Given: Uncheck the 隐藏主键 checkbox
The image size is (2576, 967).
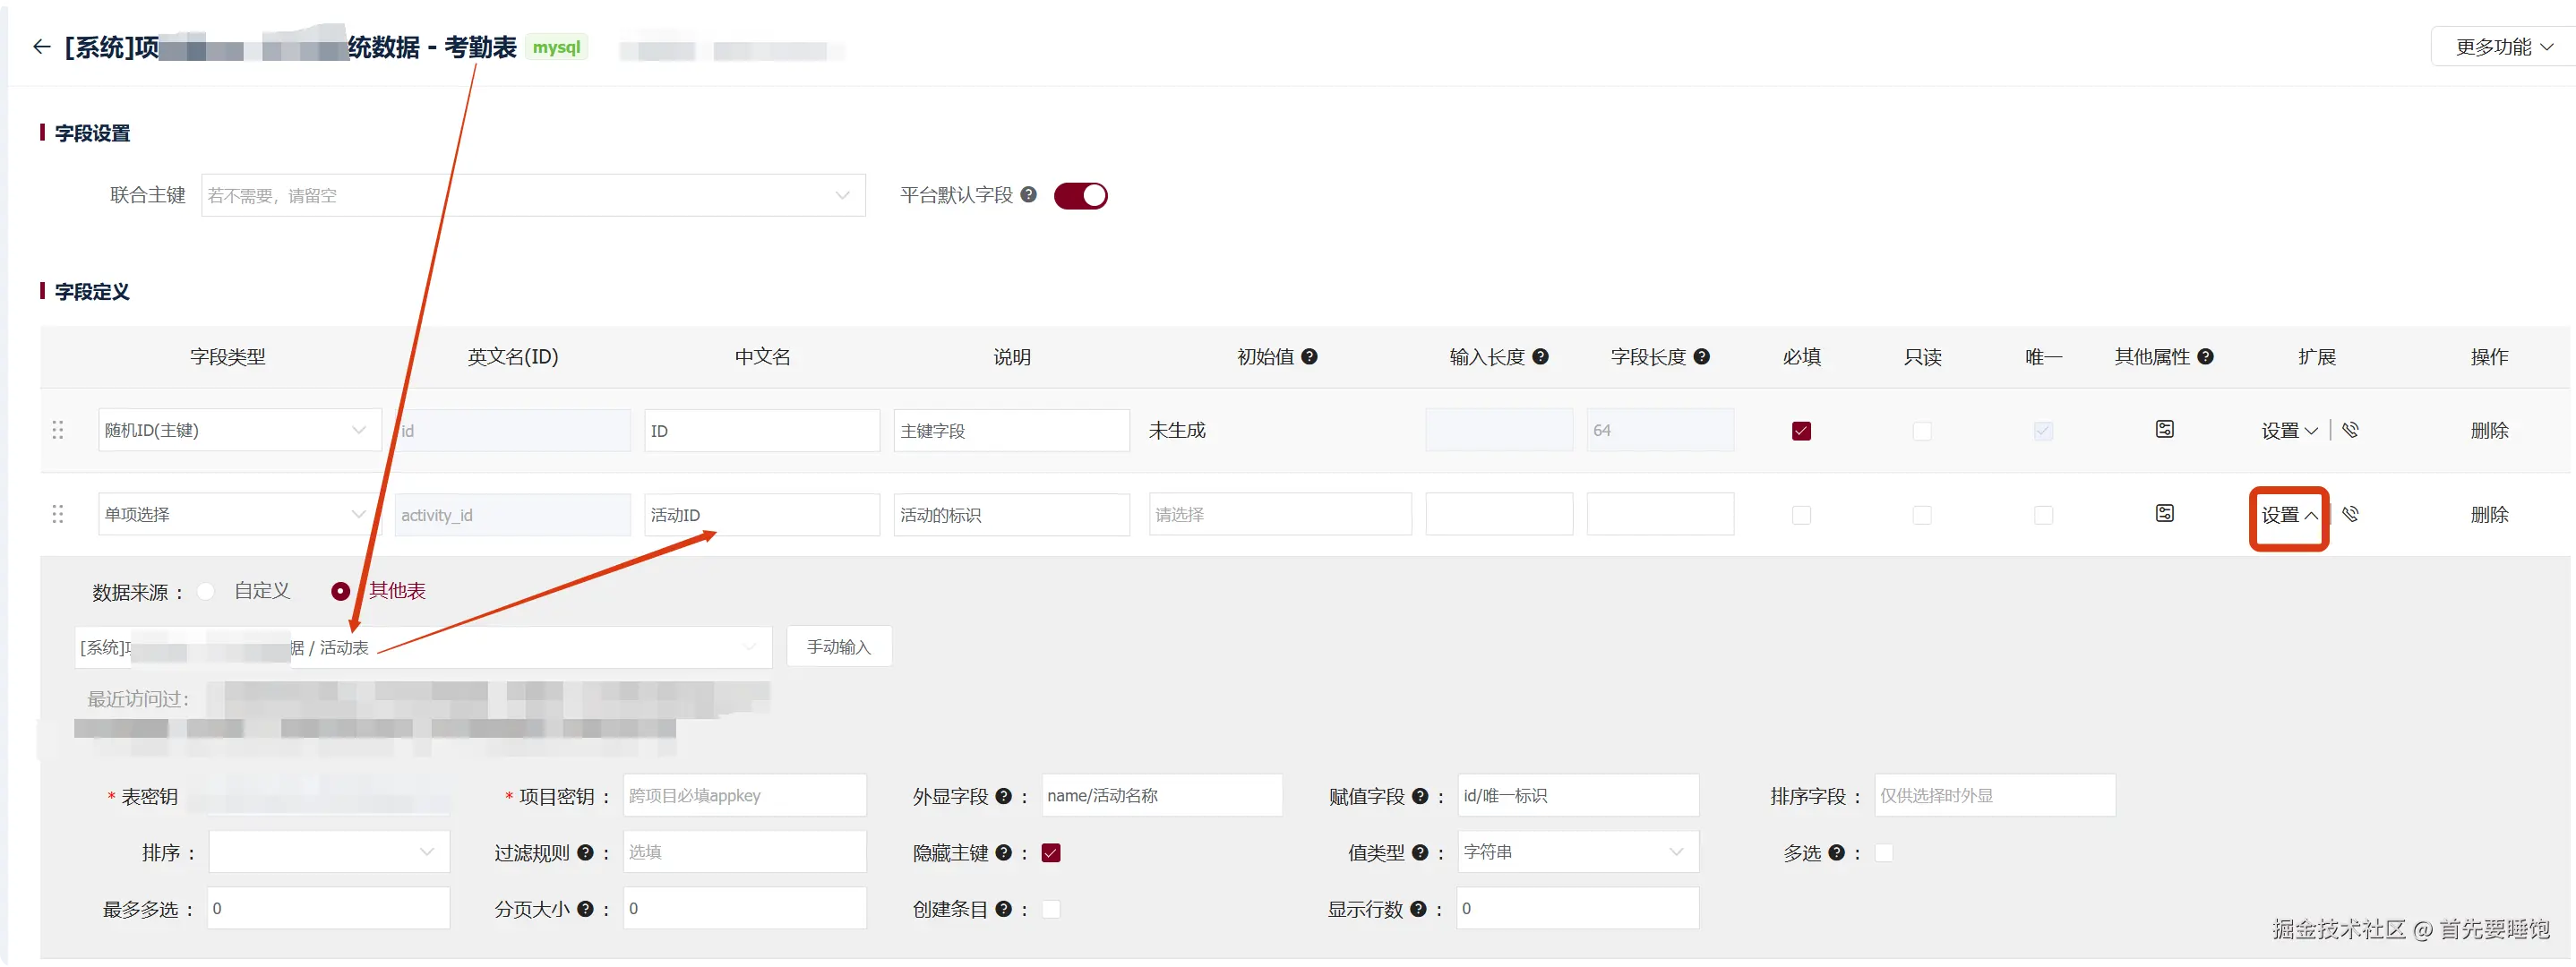Looking at the screenshot, I should point(1051,853).
